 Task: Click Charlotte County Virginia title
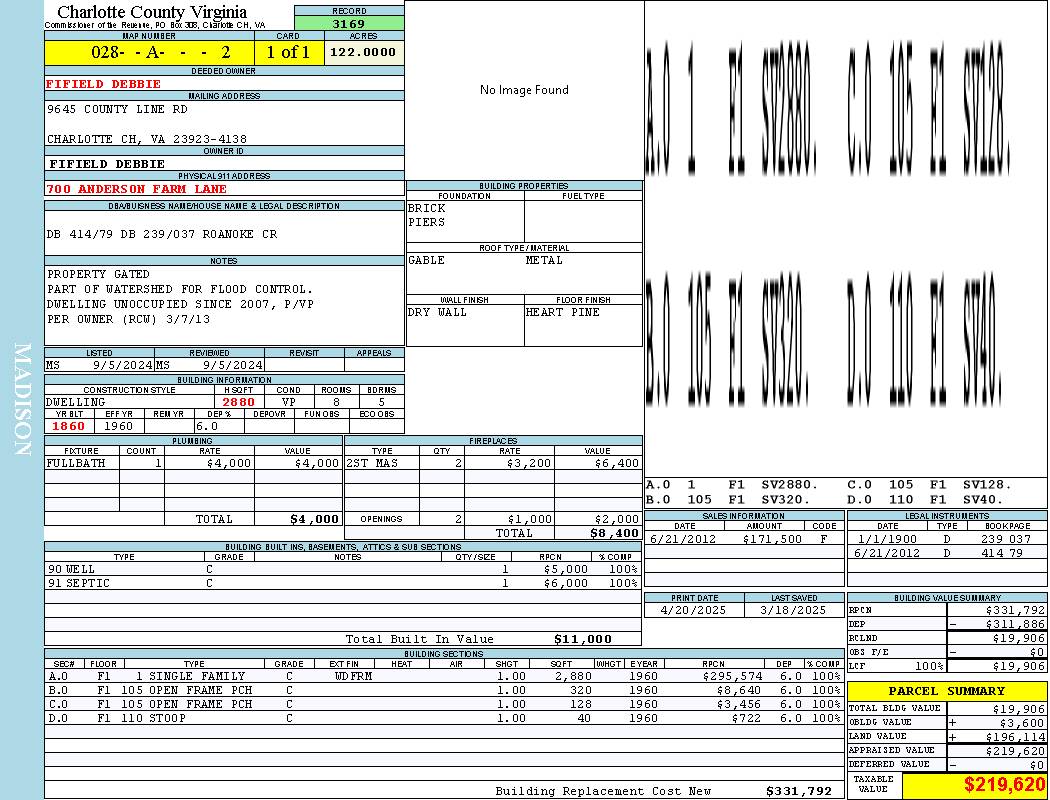pyautogui.click(x=152, y=12)
